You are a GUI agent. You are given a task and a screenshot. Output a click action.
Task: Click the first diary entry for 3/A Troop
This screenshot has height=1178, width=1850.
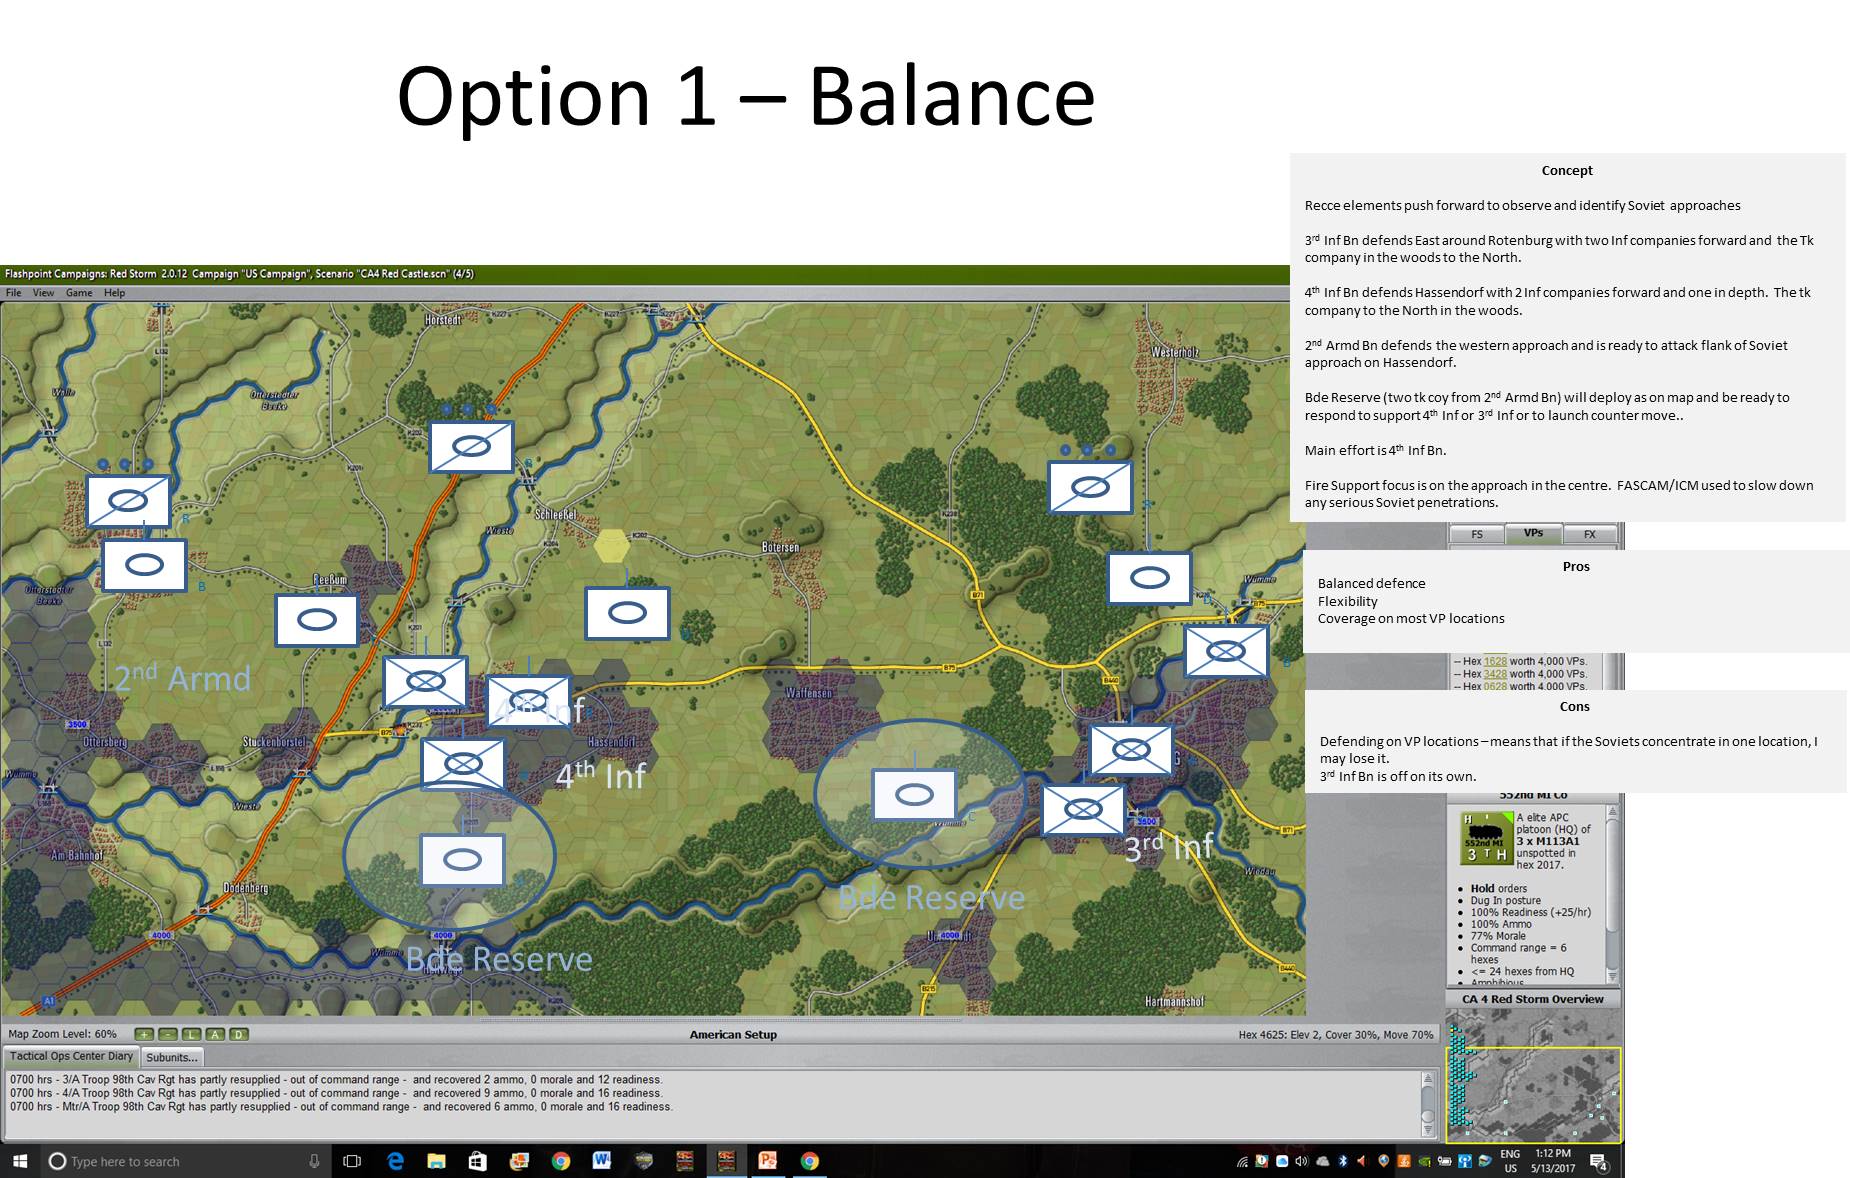pyautogui.click(x=336, y=1080)
